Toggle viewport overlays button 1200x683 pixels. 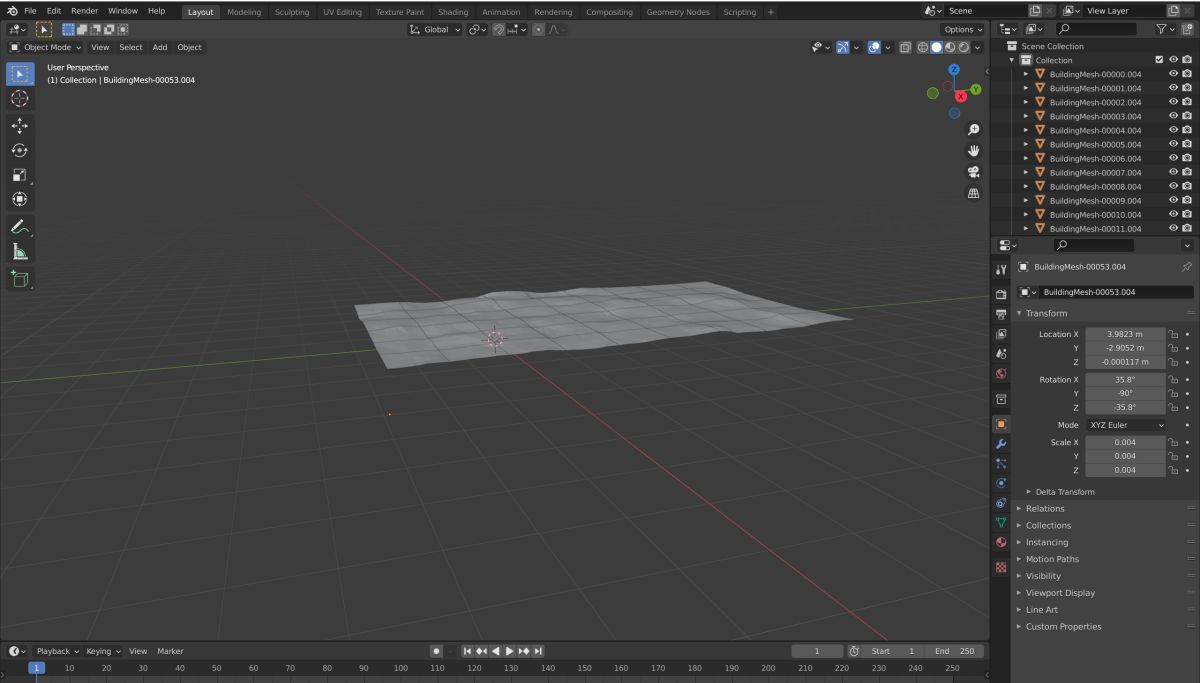tap(873, 47)
